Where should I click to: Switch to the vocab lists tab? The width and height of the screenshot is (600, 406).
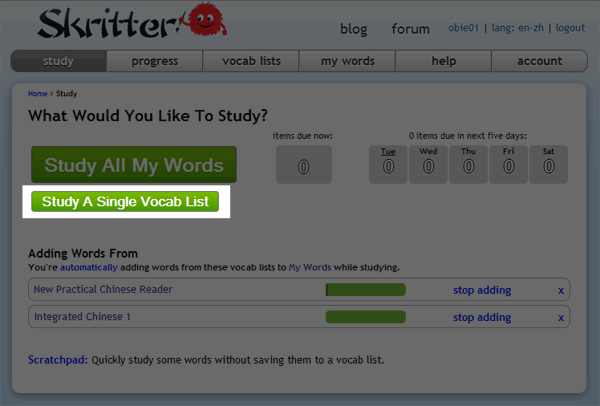250,61
